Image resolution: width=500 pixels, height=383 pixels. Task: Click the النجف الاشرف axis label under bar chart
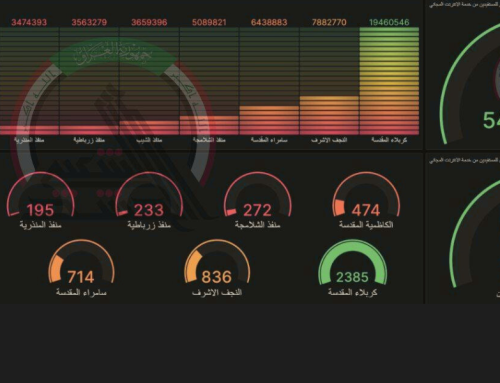pyautogui.click(x=329, y=140)
